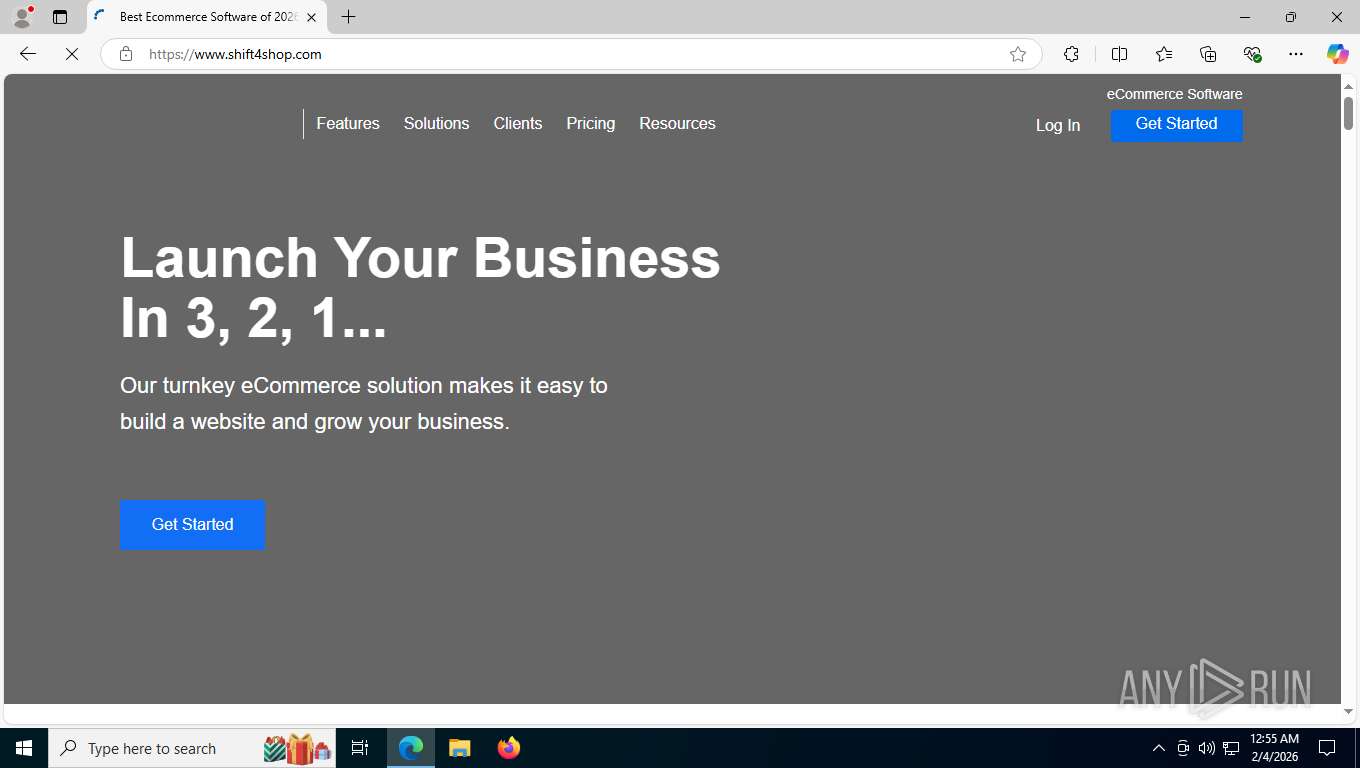Open Solutions menu

pos(436,123)
